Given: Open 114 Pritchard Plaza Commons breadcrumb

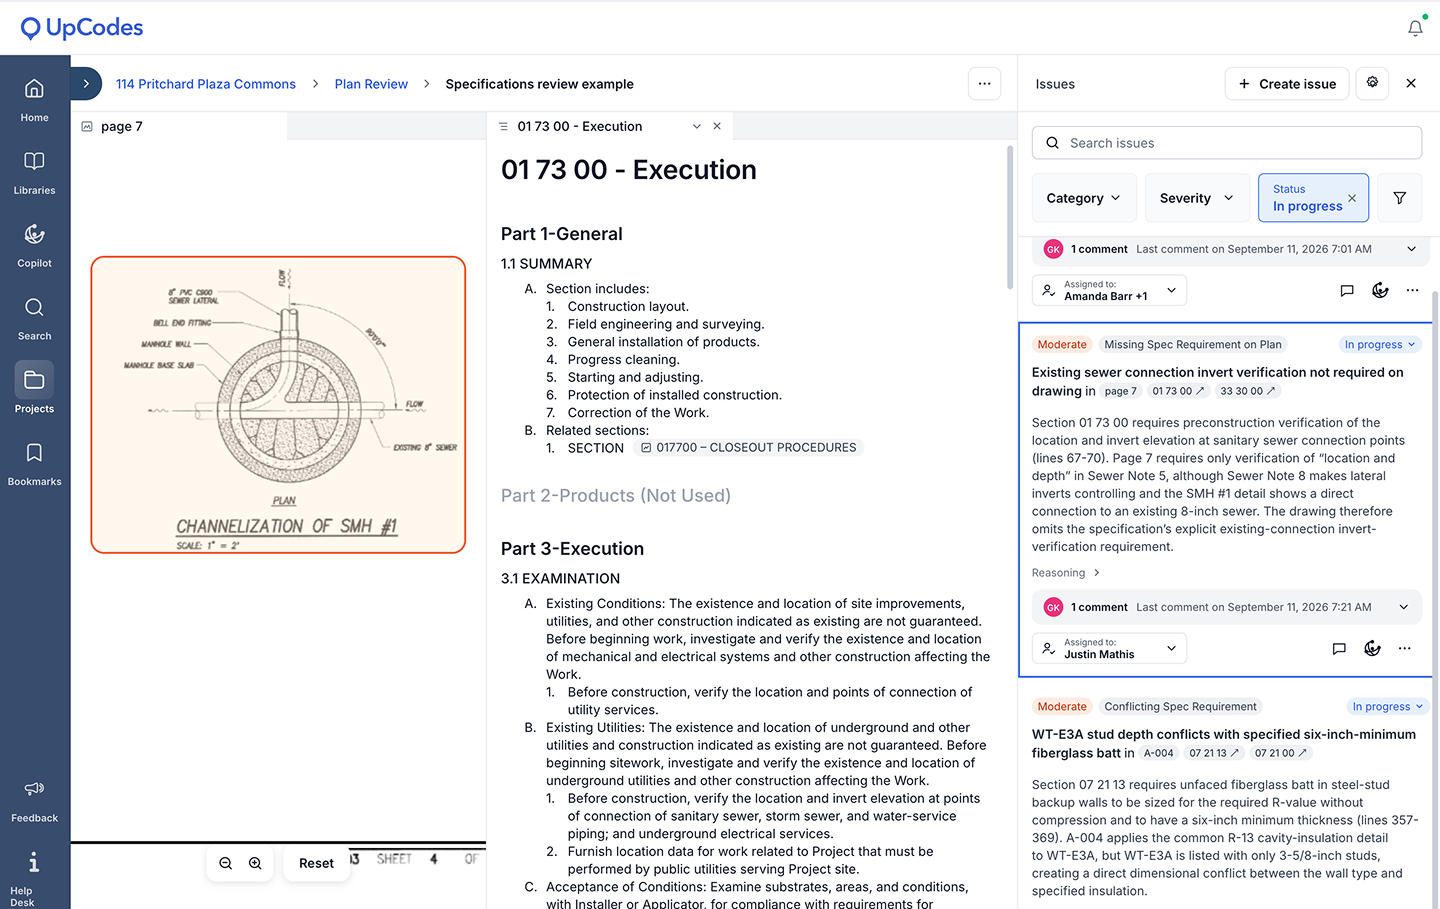Looking at the screenshot, I should (x=206, y=84).
